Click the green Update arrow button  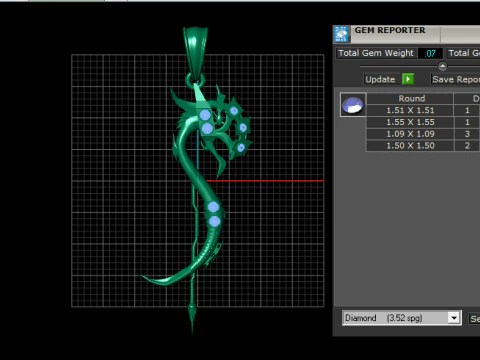408,79
